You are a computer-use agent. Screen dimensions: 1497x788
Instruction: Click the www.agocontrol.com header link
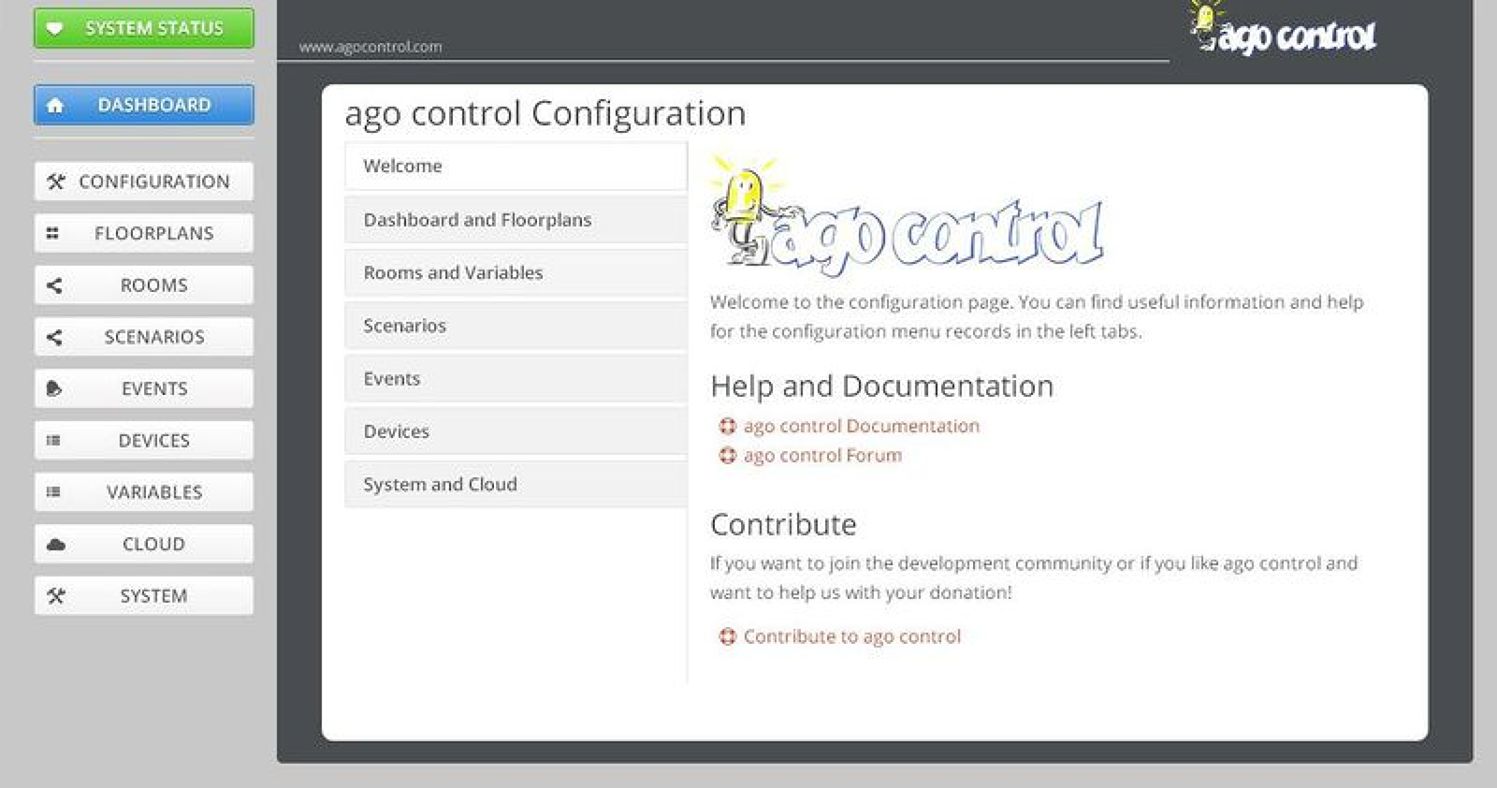pos(370,47)
